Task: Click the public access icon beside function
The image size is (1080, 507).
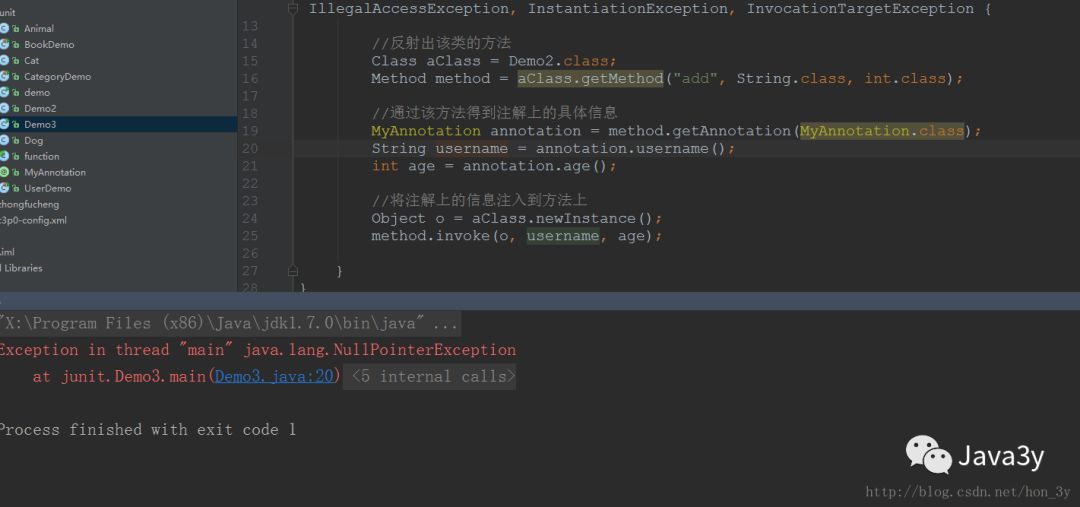Action: click(16, 156)
